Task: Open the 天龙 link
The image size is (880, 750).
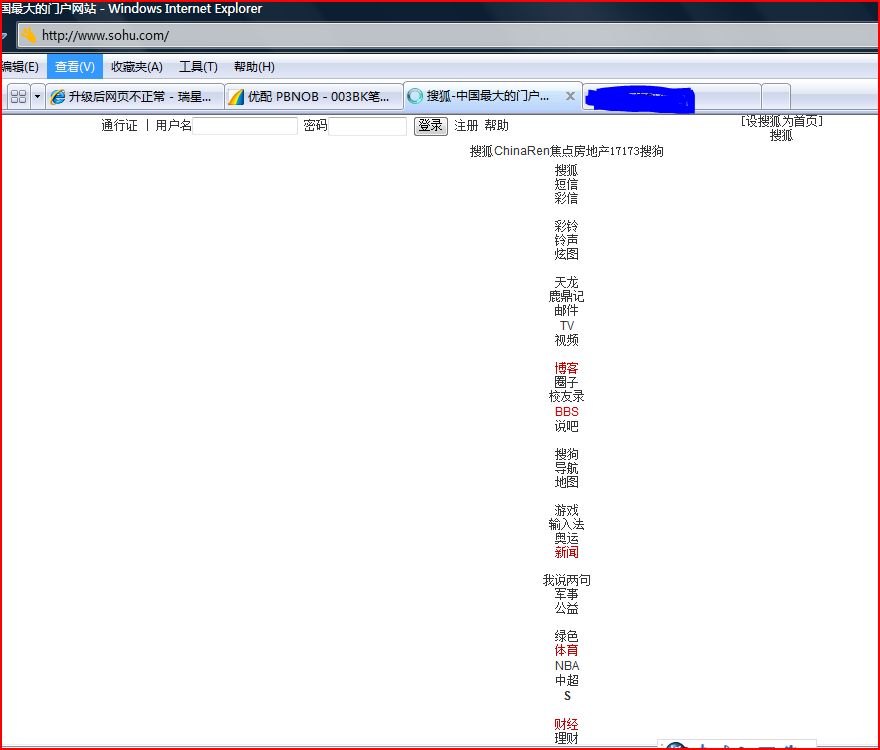Action: click(566, 282)
